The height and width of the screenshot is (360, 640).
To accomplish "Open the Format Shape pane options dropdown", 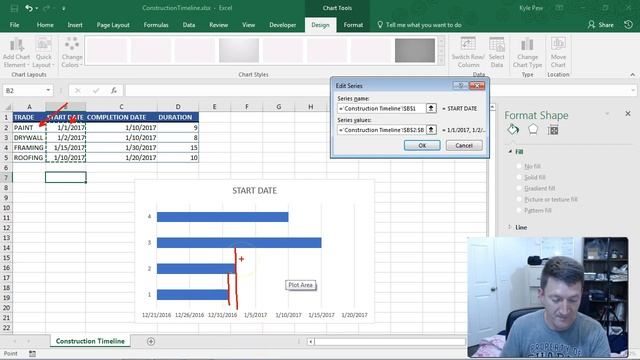I will coord(607,113).
